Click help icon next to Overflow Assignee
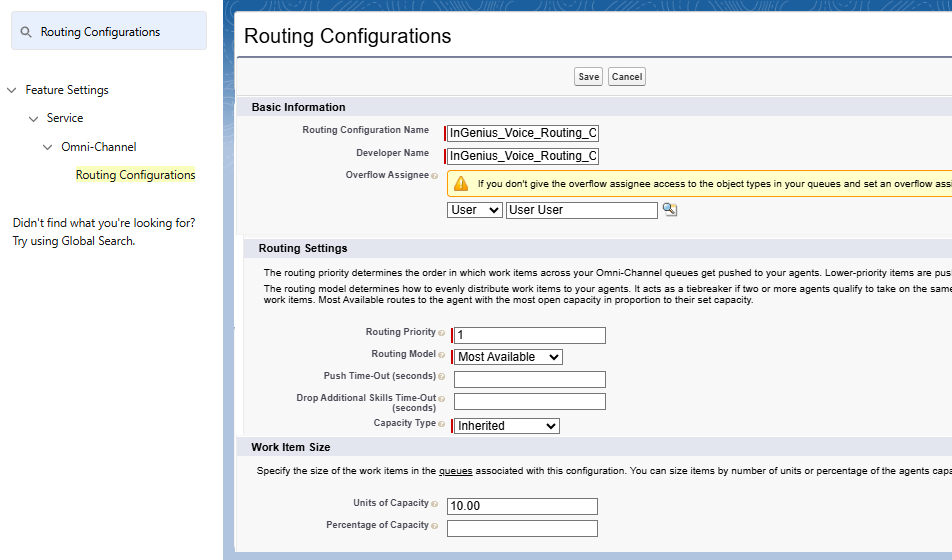952x560 pixels. click(x=435, y=176)
